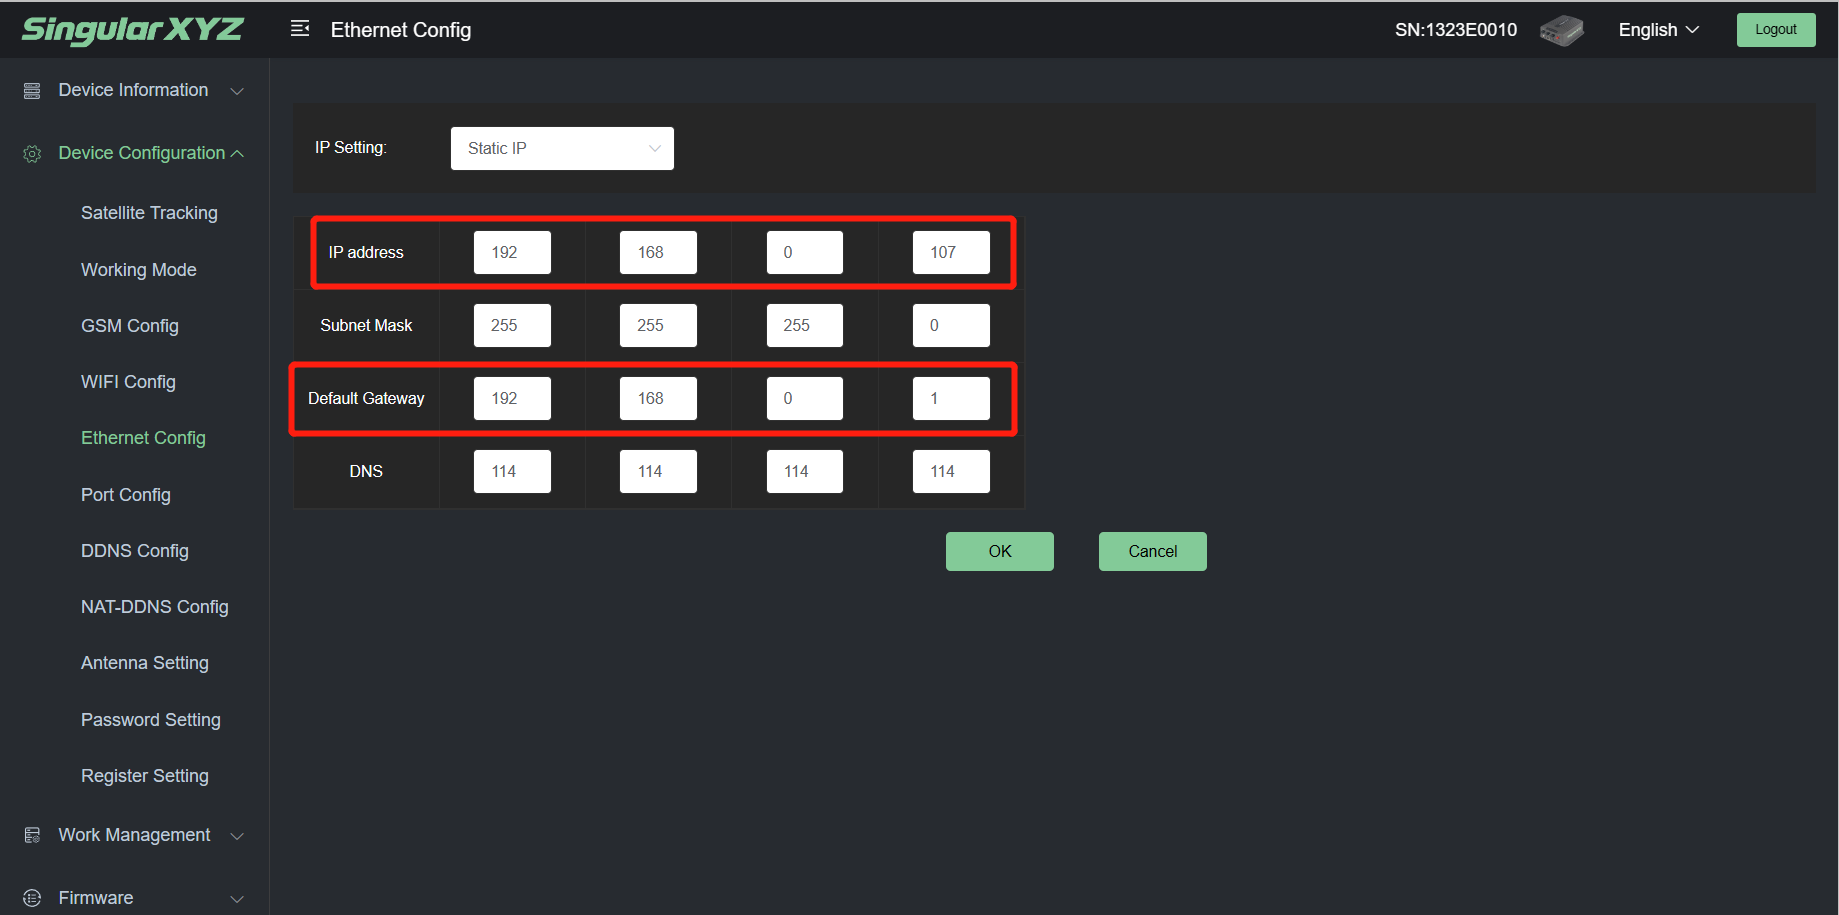Screen dimensions: 1839x915
Task: Click the last IP address octet field 107
Action: coord(950,252)
